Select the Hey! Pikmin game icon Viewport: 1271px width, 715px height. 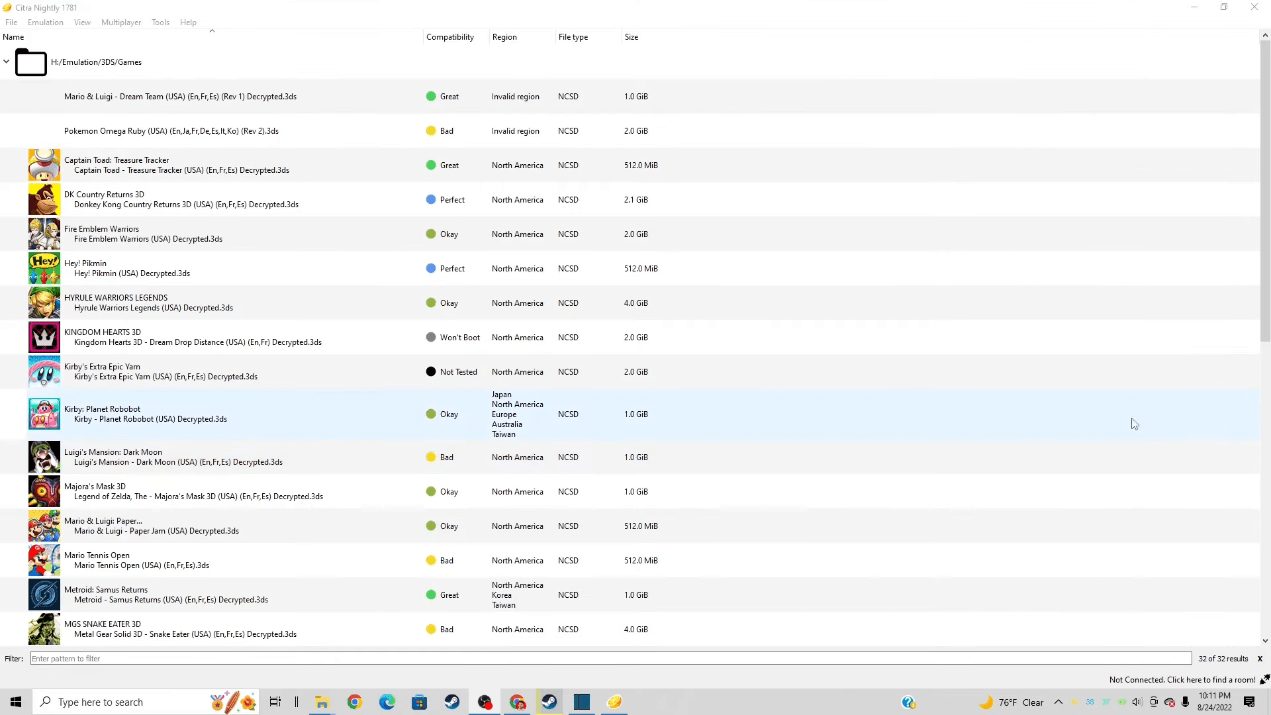pos(44,268)
